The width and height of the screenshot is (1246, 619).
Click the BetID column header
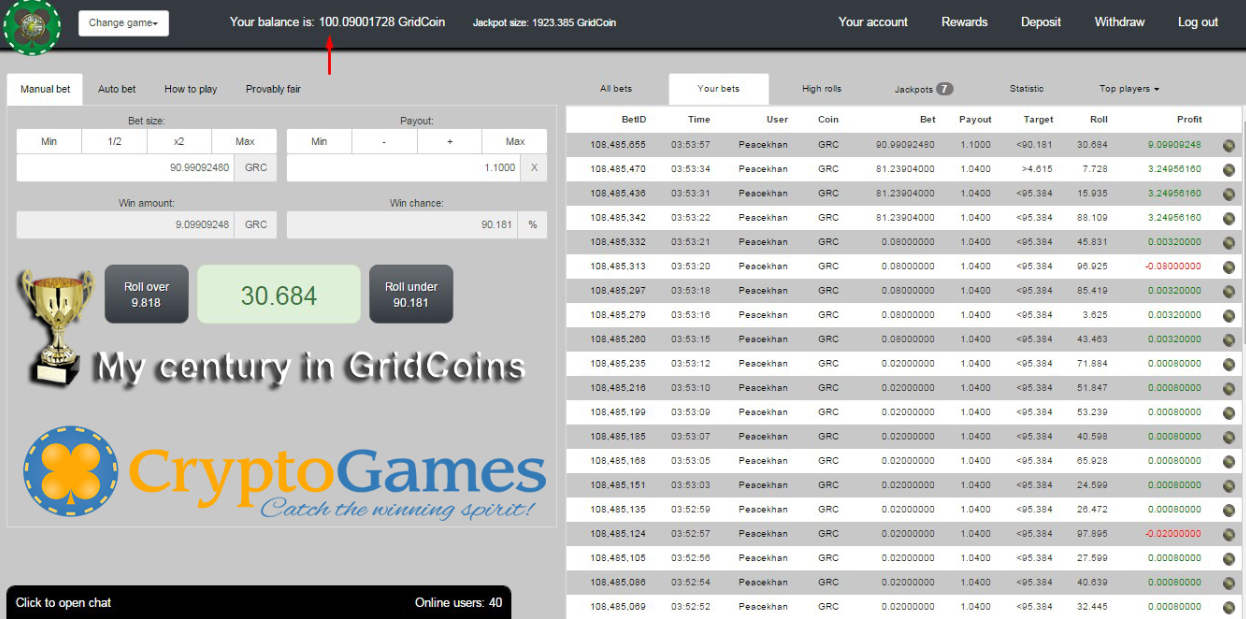click(x=634, y=119)
